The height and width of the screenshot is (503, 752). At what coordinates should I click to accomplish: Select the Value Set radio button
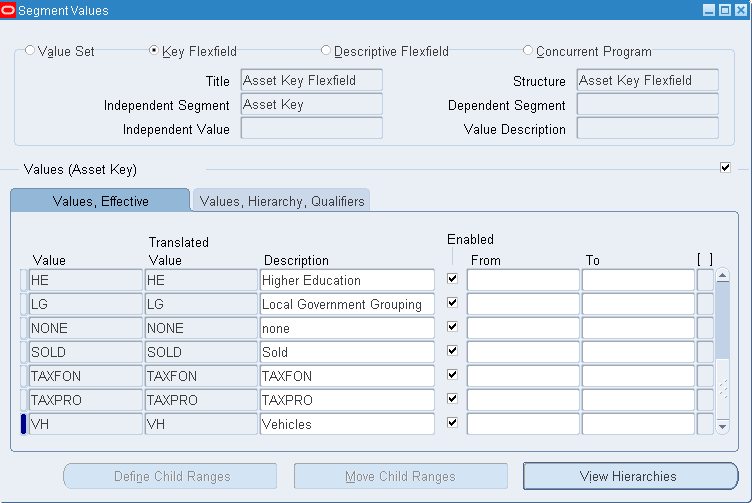(x=30, y=51)
